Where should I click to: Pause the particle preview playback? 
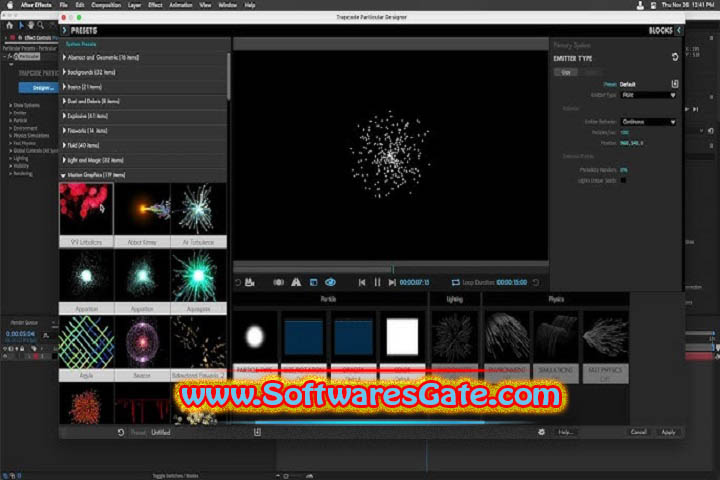pyautogui.click(x=377, y=282)
